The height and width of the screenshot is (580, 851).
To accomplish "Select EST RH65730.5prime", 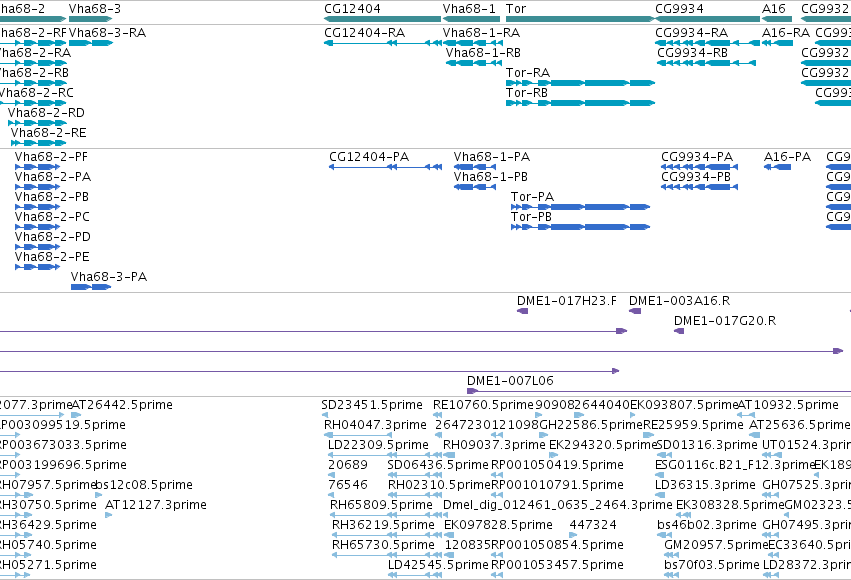I will click(x=383, y=546).
